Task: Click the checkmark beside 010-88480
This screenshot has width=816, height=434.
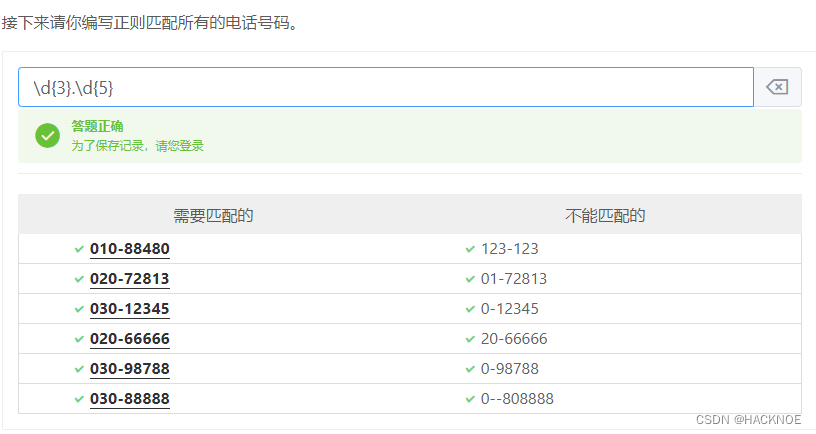Action: tap(79, 249)
